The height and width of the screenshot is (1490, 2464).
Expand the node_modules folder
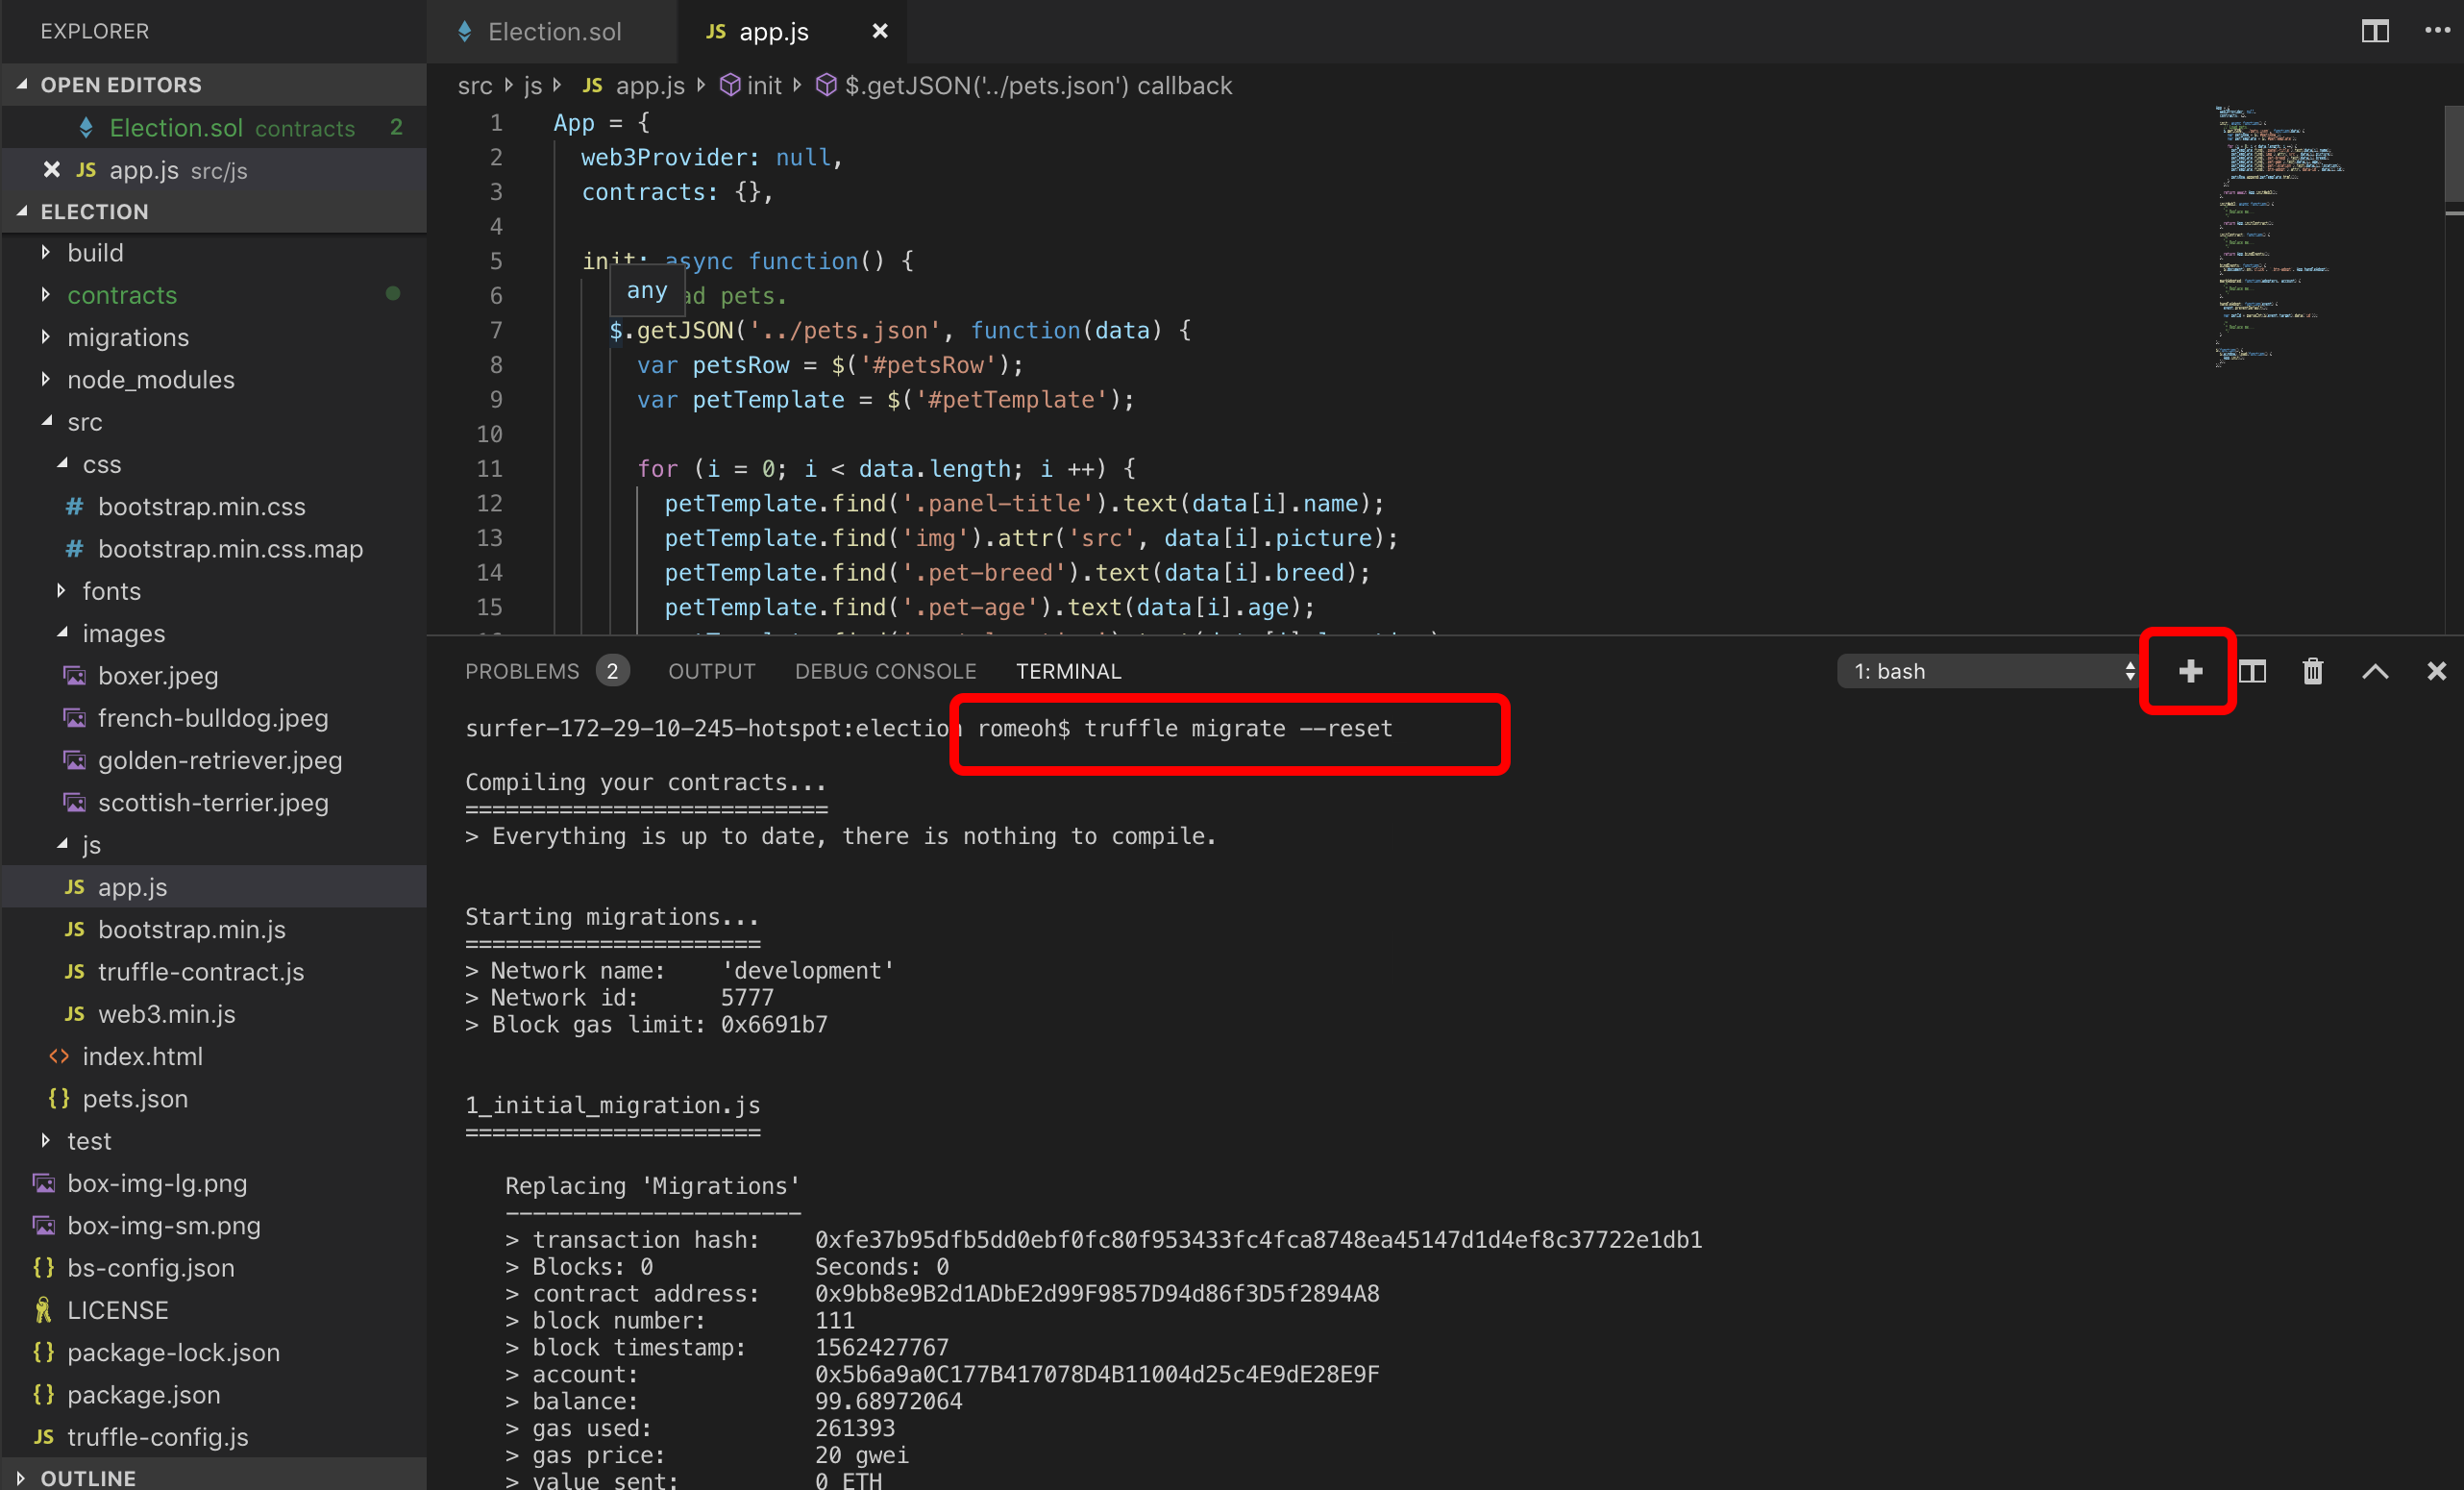[150, 380]
